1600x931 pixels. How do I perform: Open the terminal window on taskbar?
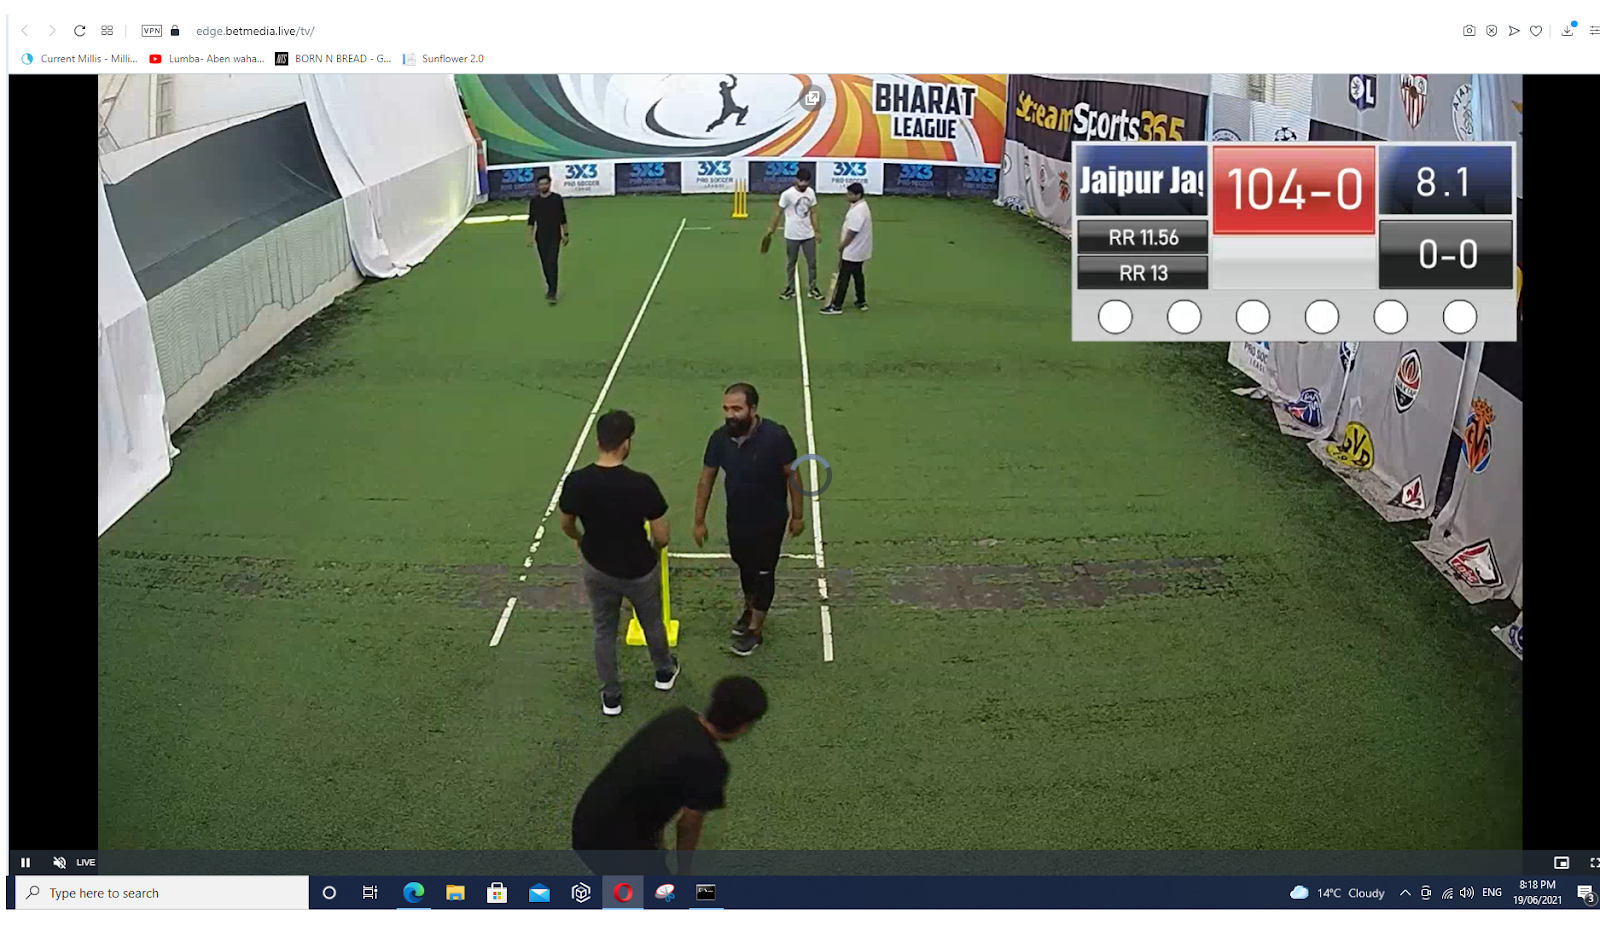(706, 893)
